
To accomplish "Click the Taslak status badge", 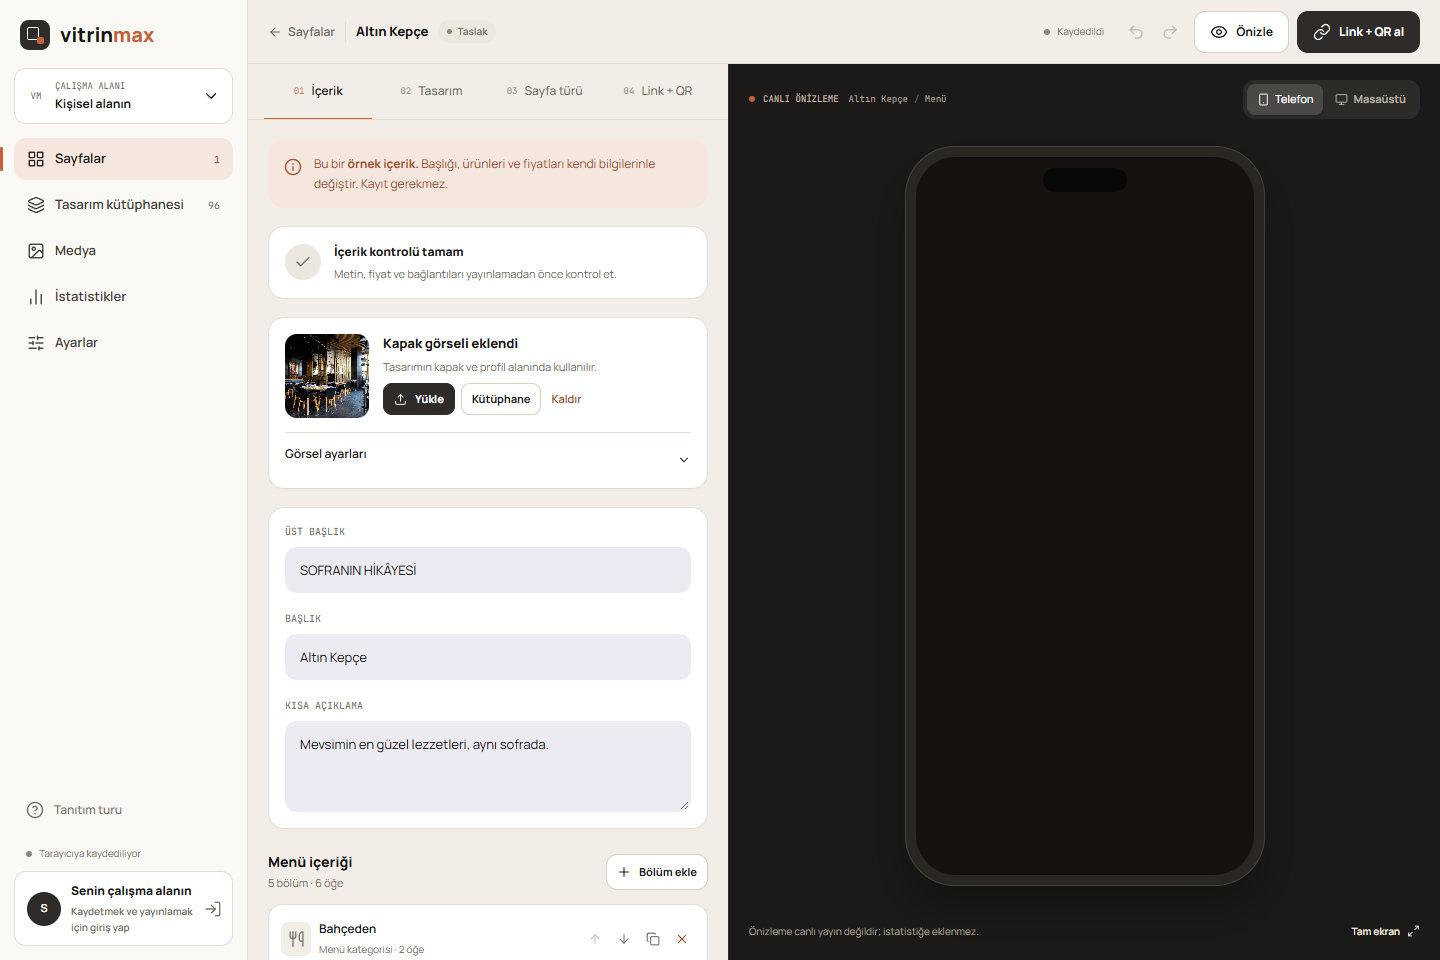I will click(x=467, y=32).
